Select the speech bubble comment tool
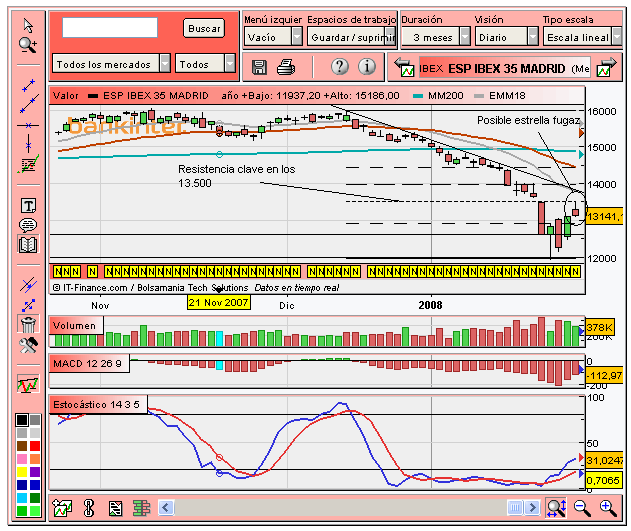This screenshot has height=531, width=631. click(28, 225)
